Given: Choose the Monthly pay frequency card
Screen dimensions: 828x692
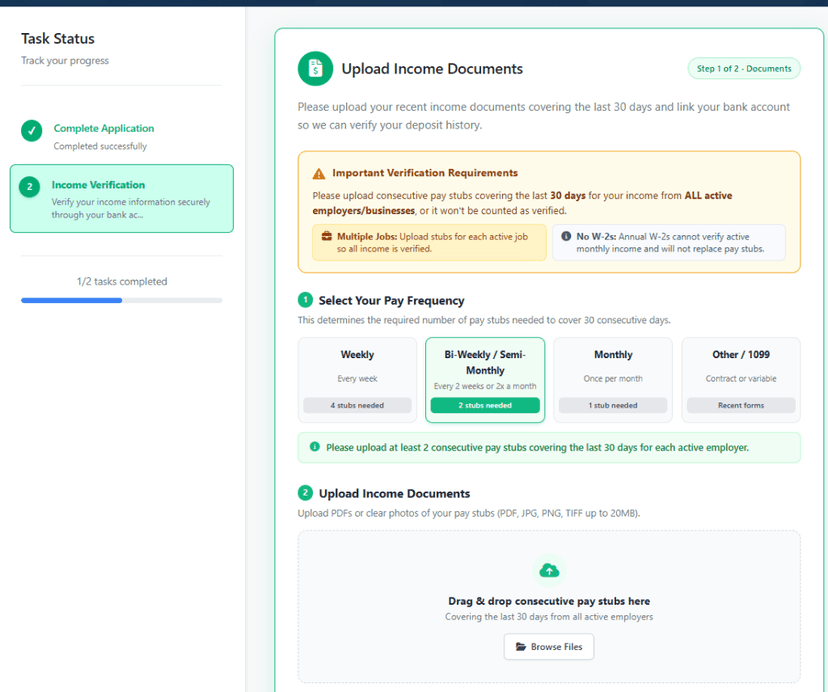Looking at the screenshot, I should 613,380.
